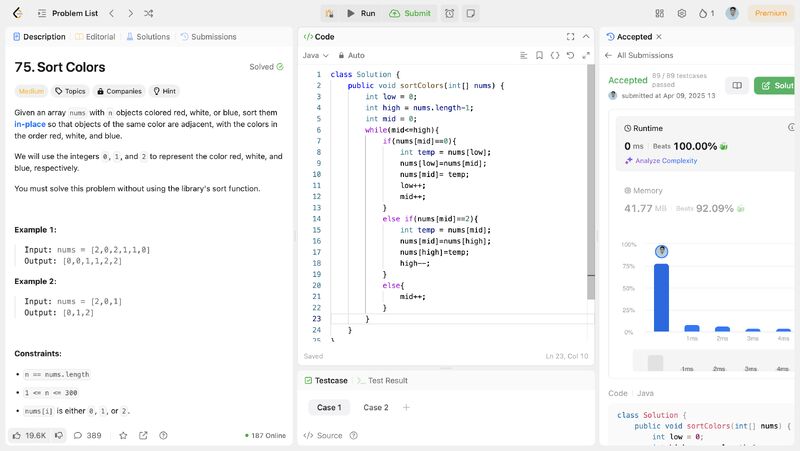Run the code with the Run button

360,13
